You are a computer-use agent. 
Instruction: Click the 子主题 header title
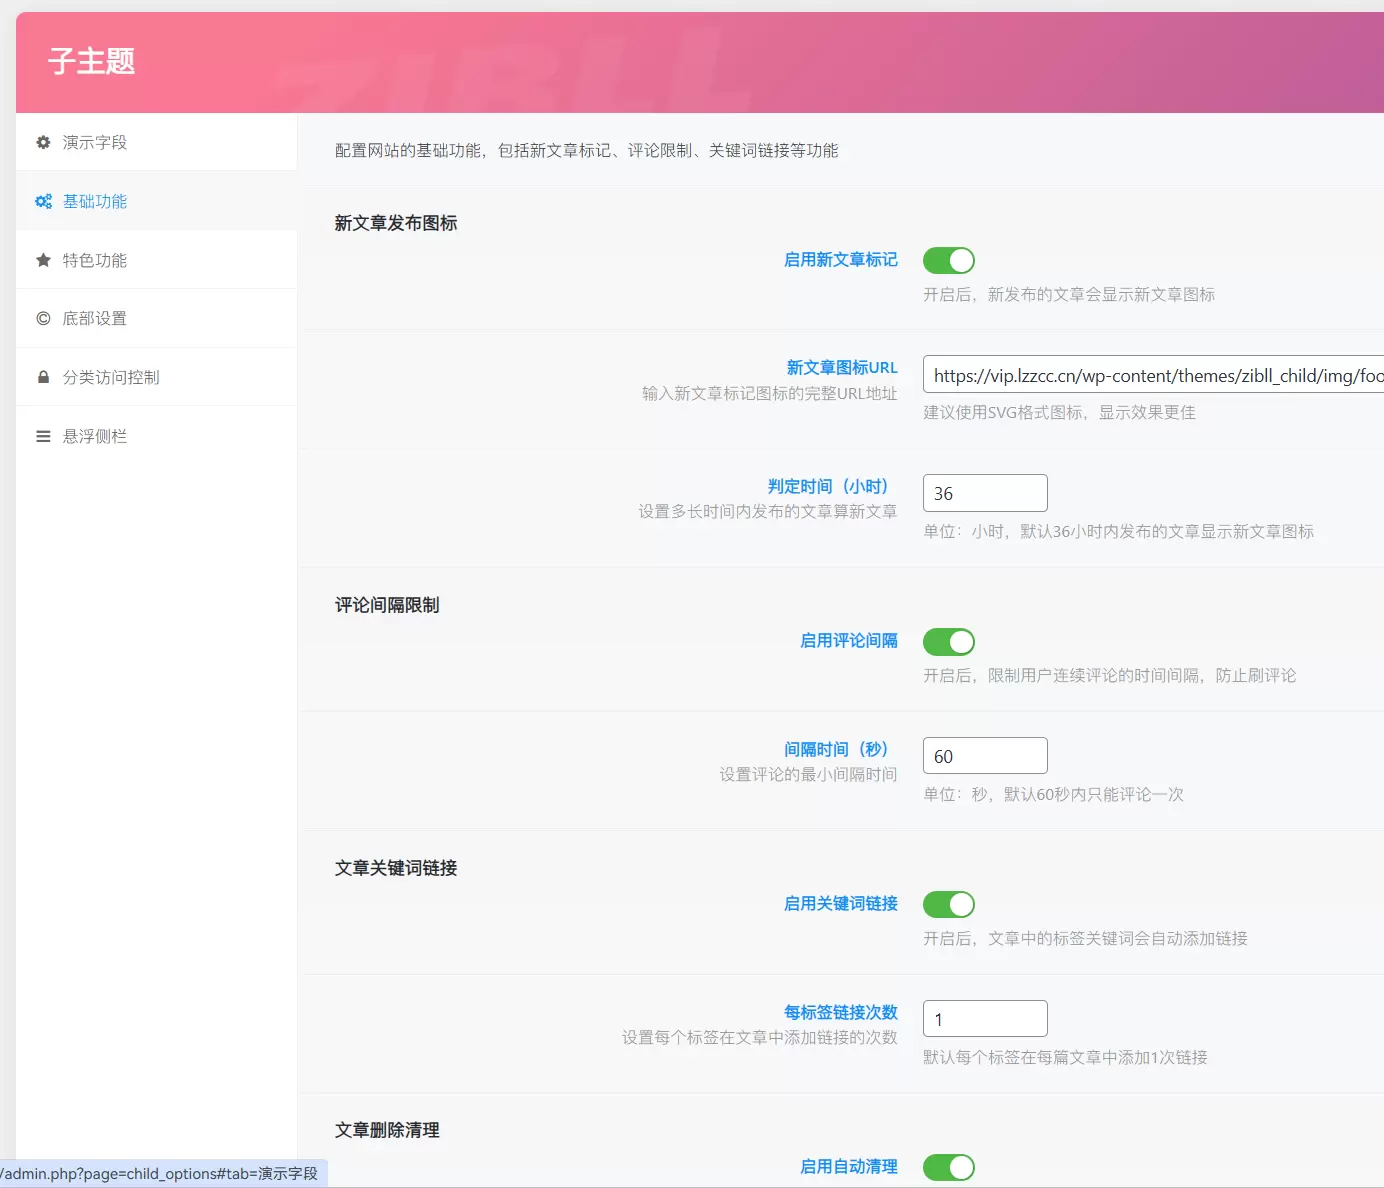(91, 61)
